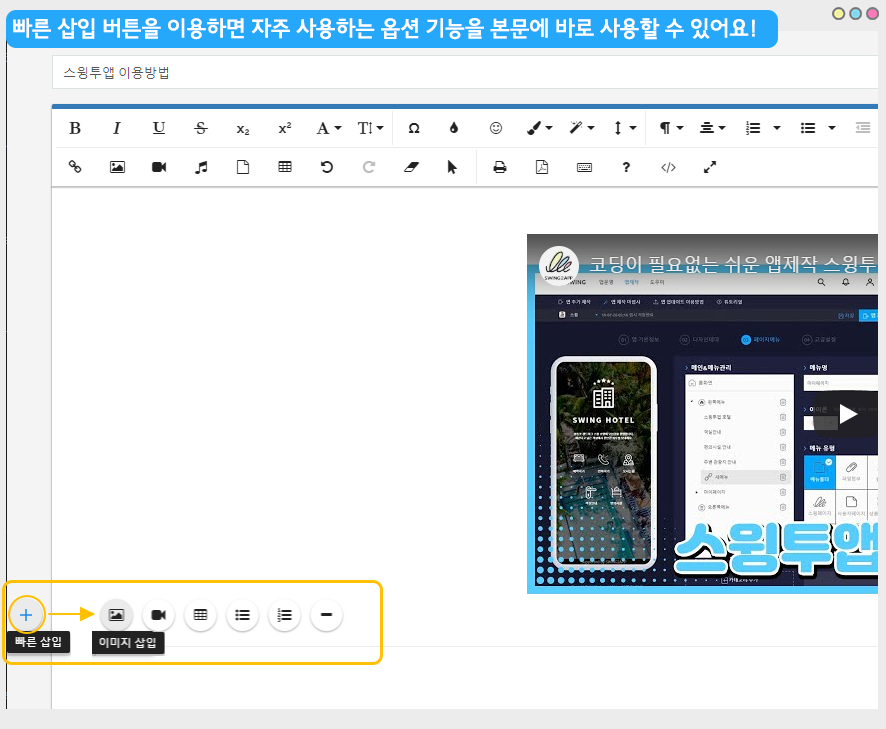The image size is (886, 729).
Task: Open the font family dropdown
Action: pos(328,128)
